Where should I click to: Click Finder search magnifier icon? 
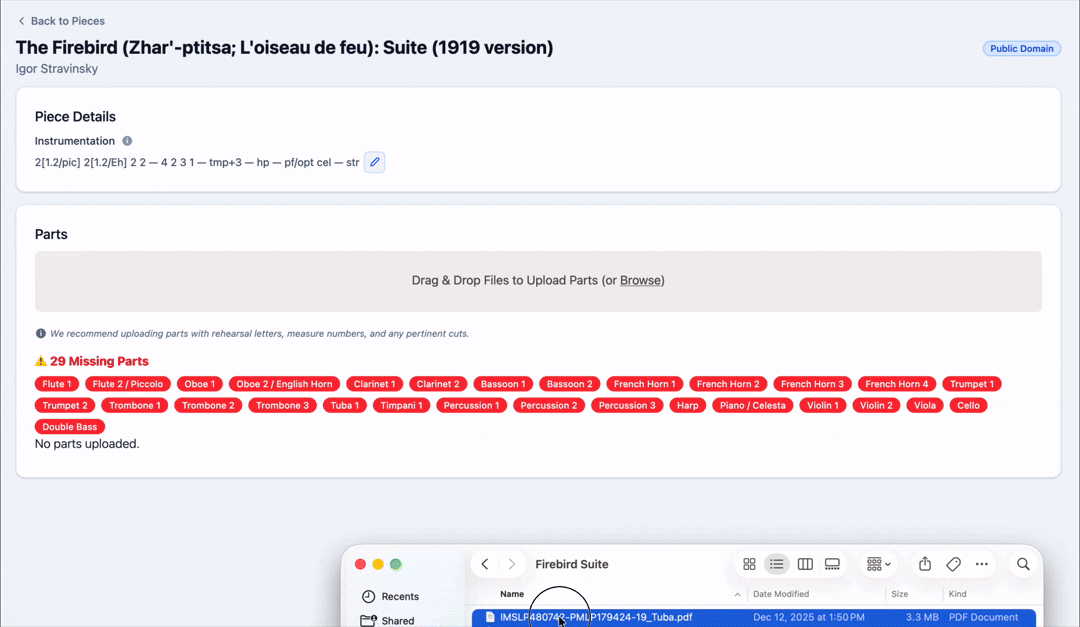(x=1023, y=564)
